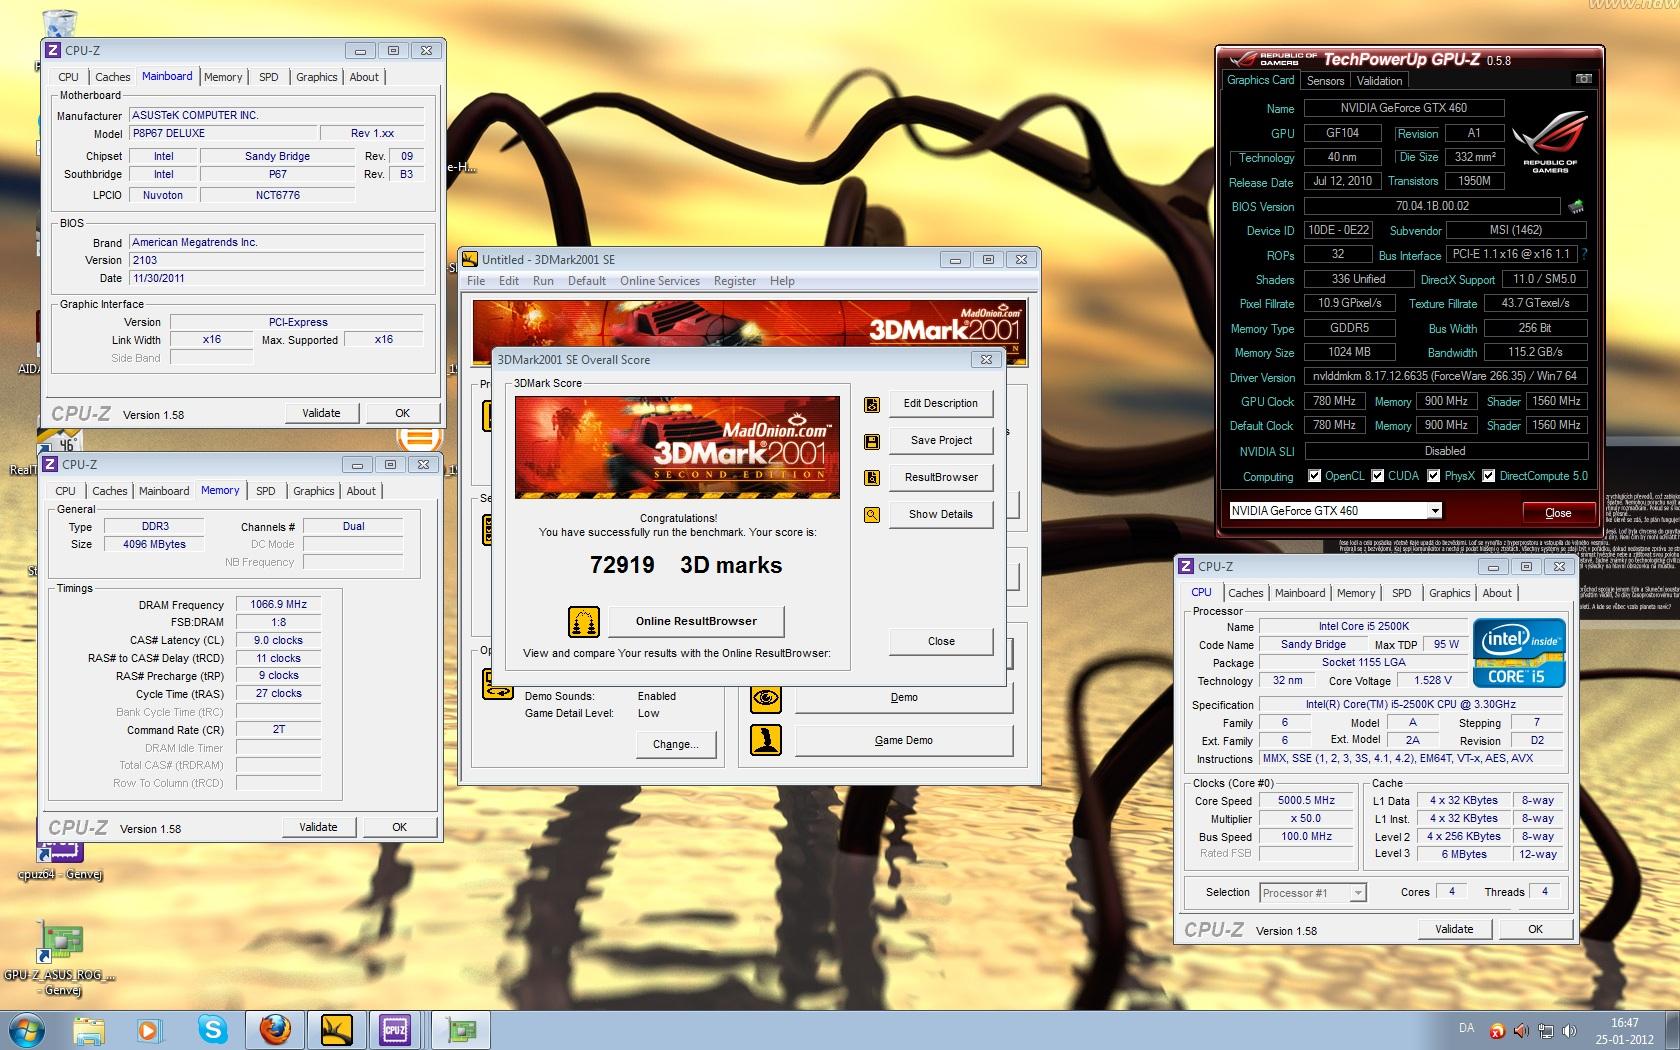Click the Show Details button
This screenshot has width=1680, height=1050.
tap(940, 515)
